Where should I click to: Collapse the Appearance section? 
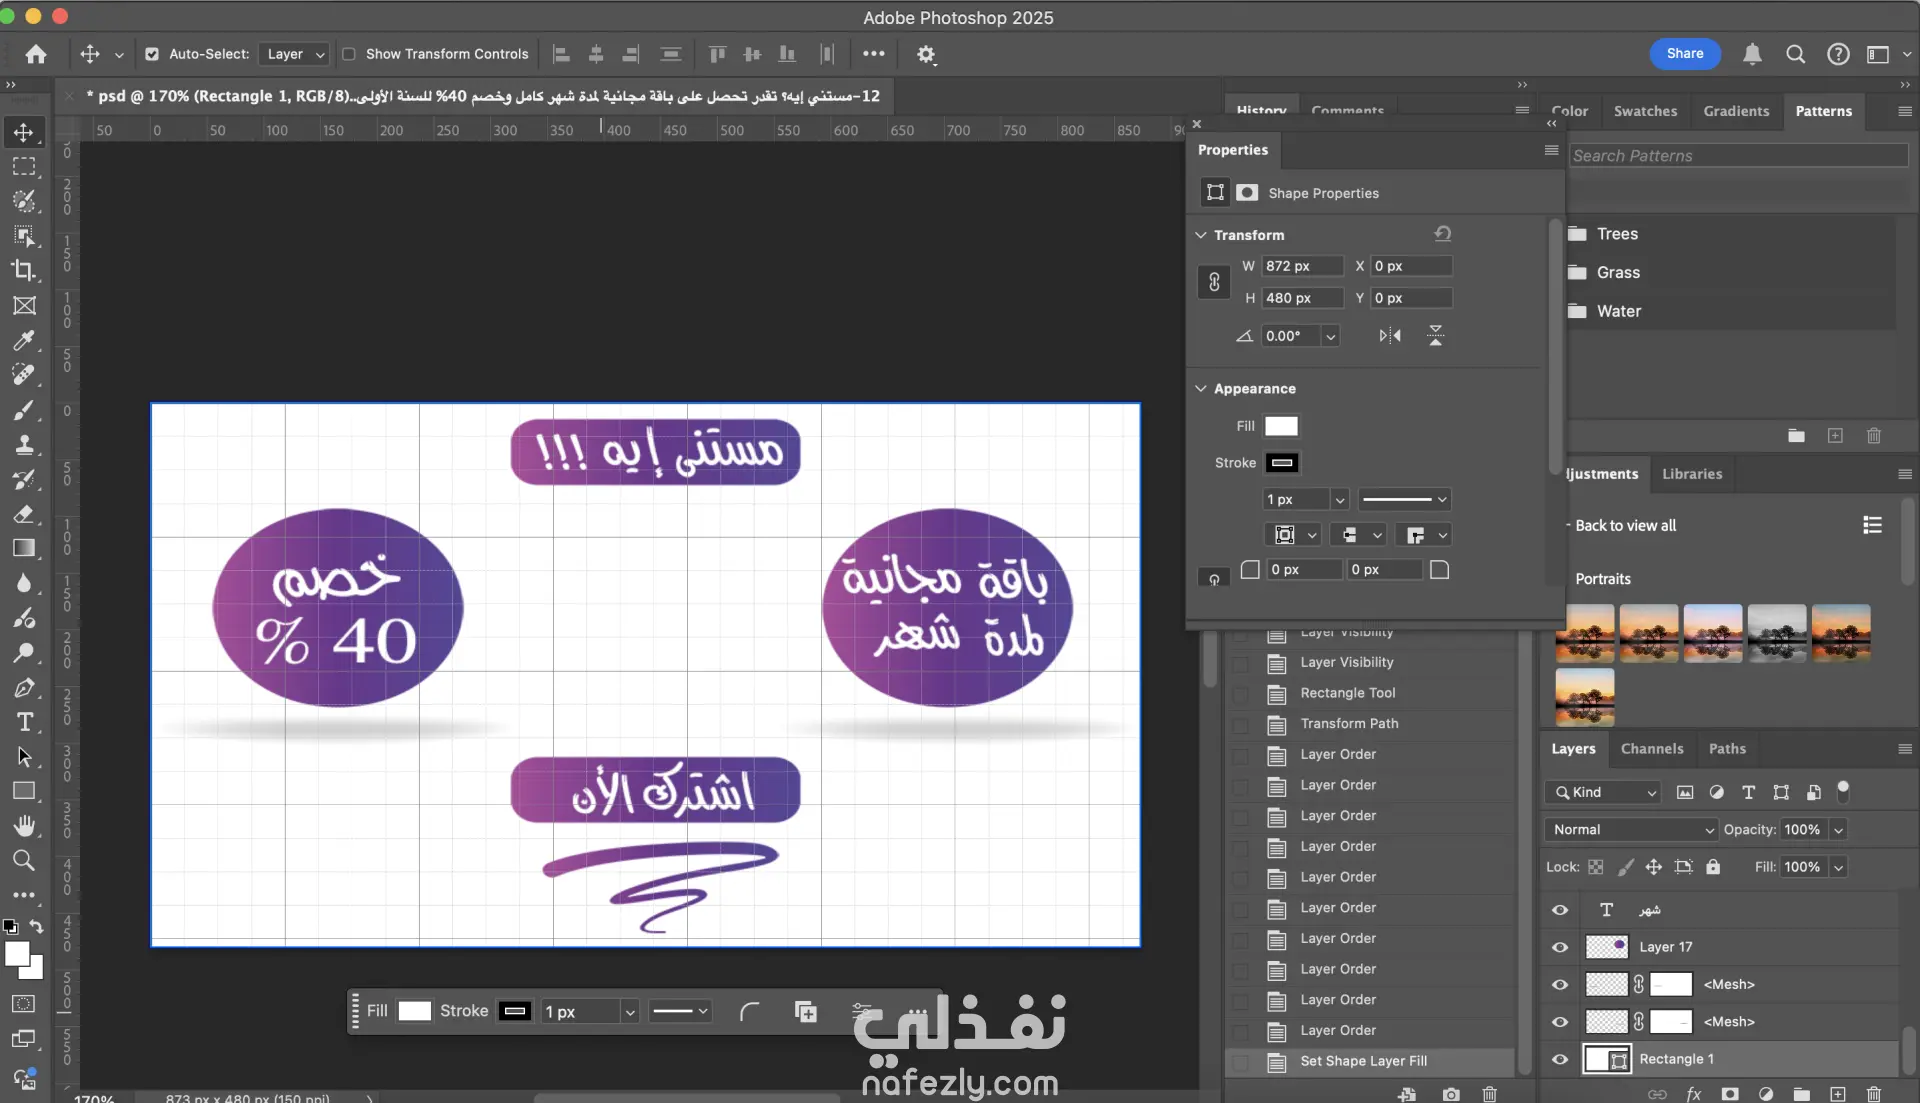pos(1201,388)
